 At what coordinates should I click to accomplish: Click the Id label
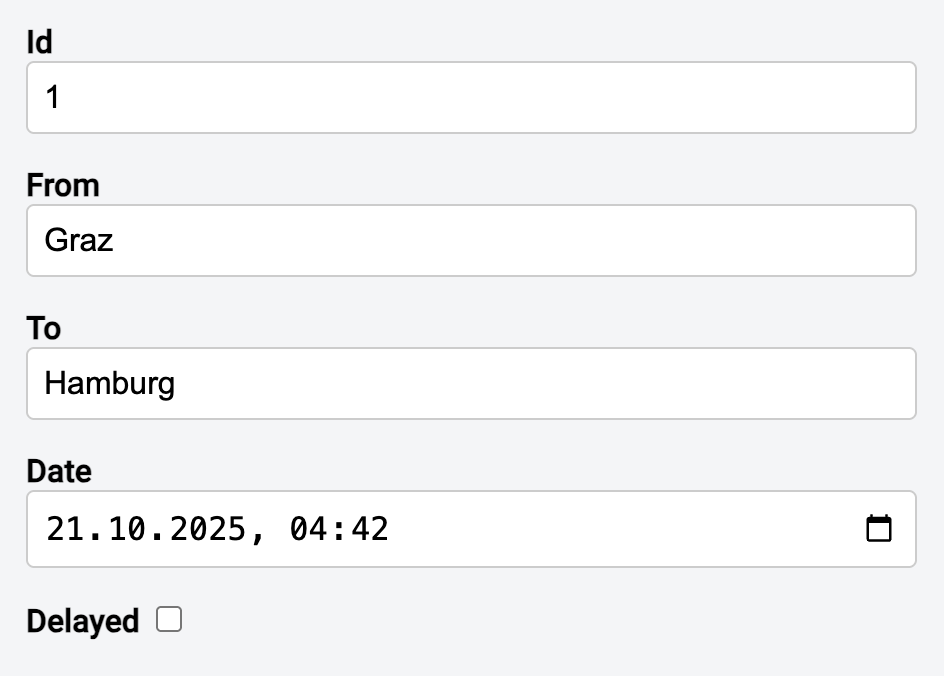pos(40,43)
